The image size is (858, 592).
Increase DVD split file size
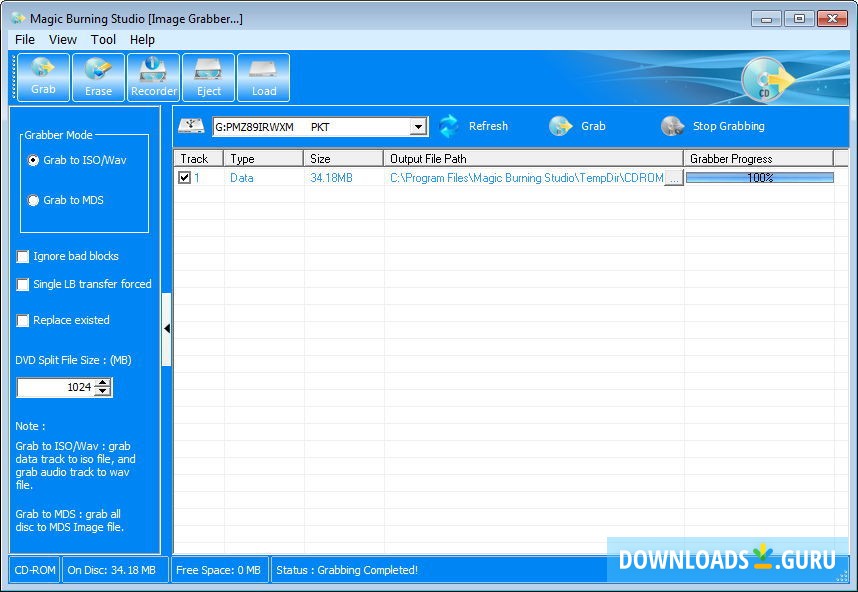[103, 382]
